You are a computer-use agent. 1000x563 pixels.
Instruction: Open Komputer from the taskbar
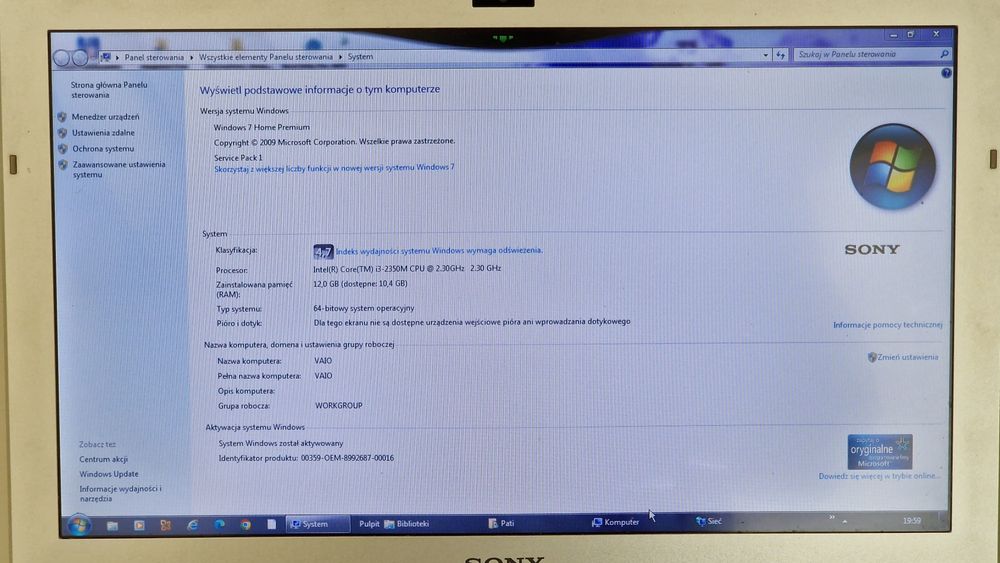coord(615,522)
